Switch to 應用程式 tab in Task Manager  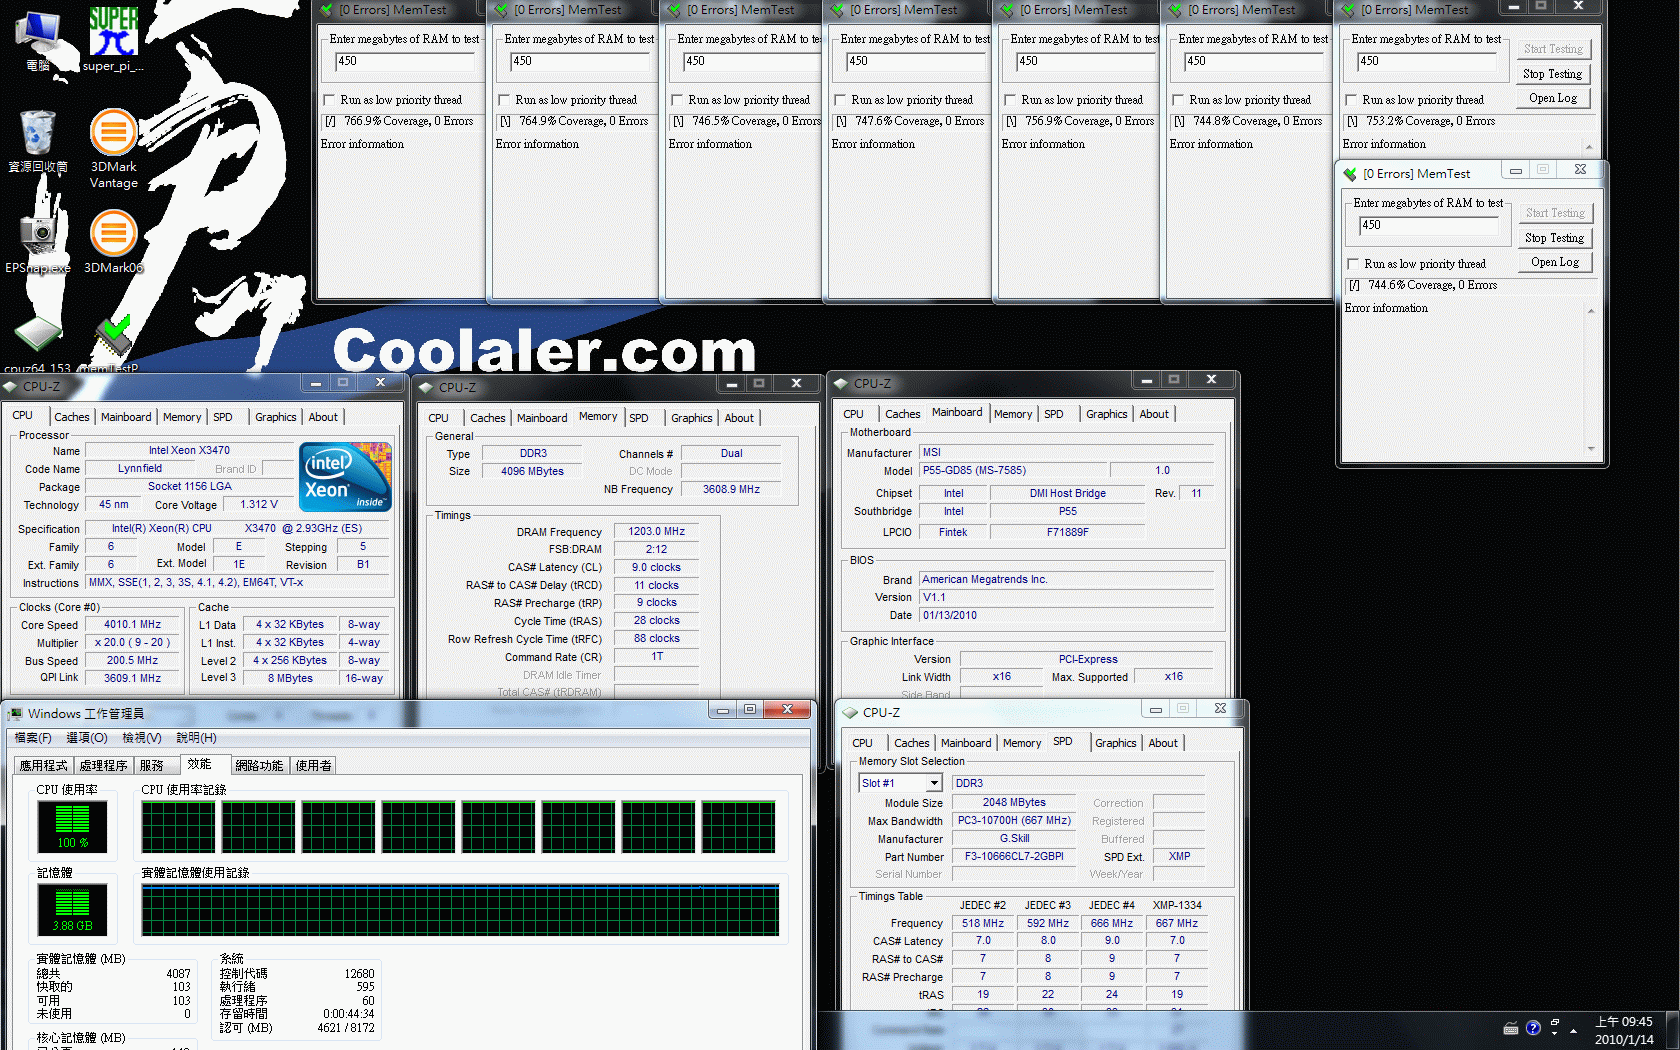[x=44, y=765]
